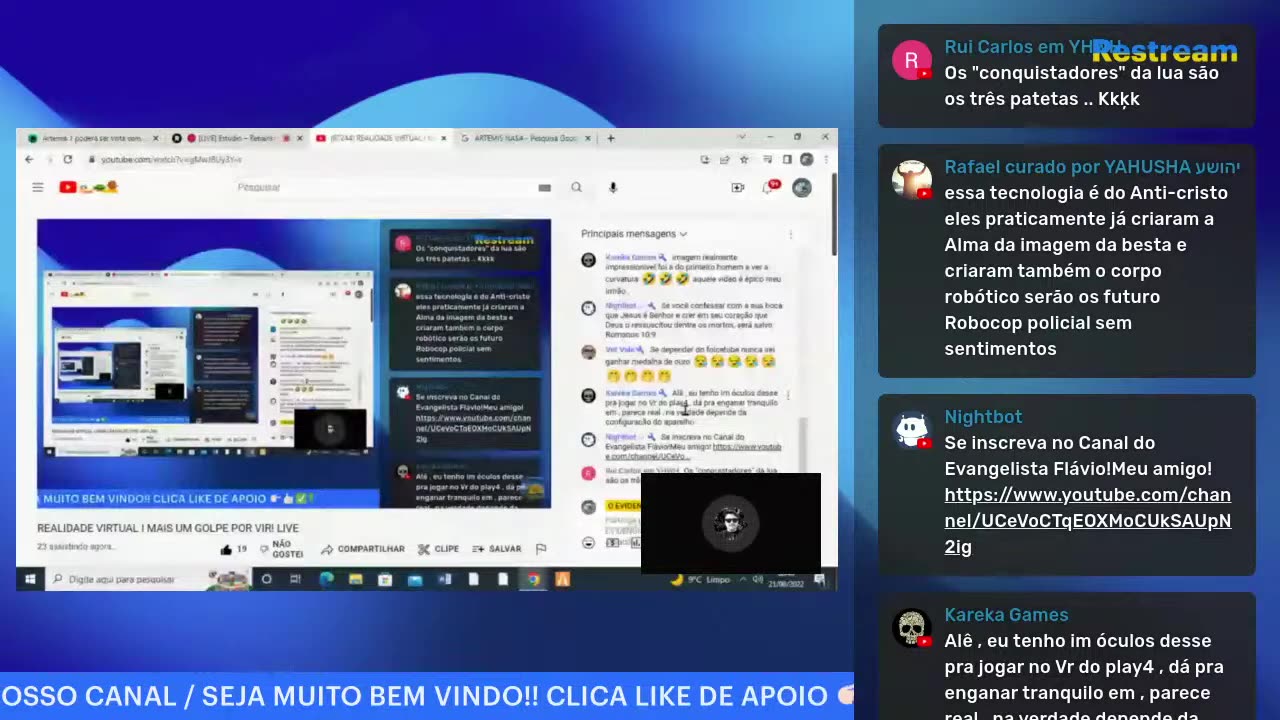Open the orange app icon on taskbar
This screenshot has width=1280, height=720.
562,579
